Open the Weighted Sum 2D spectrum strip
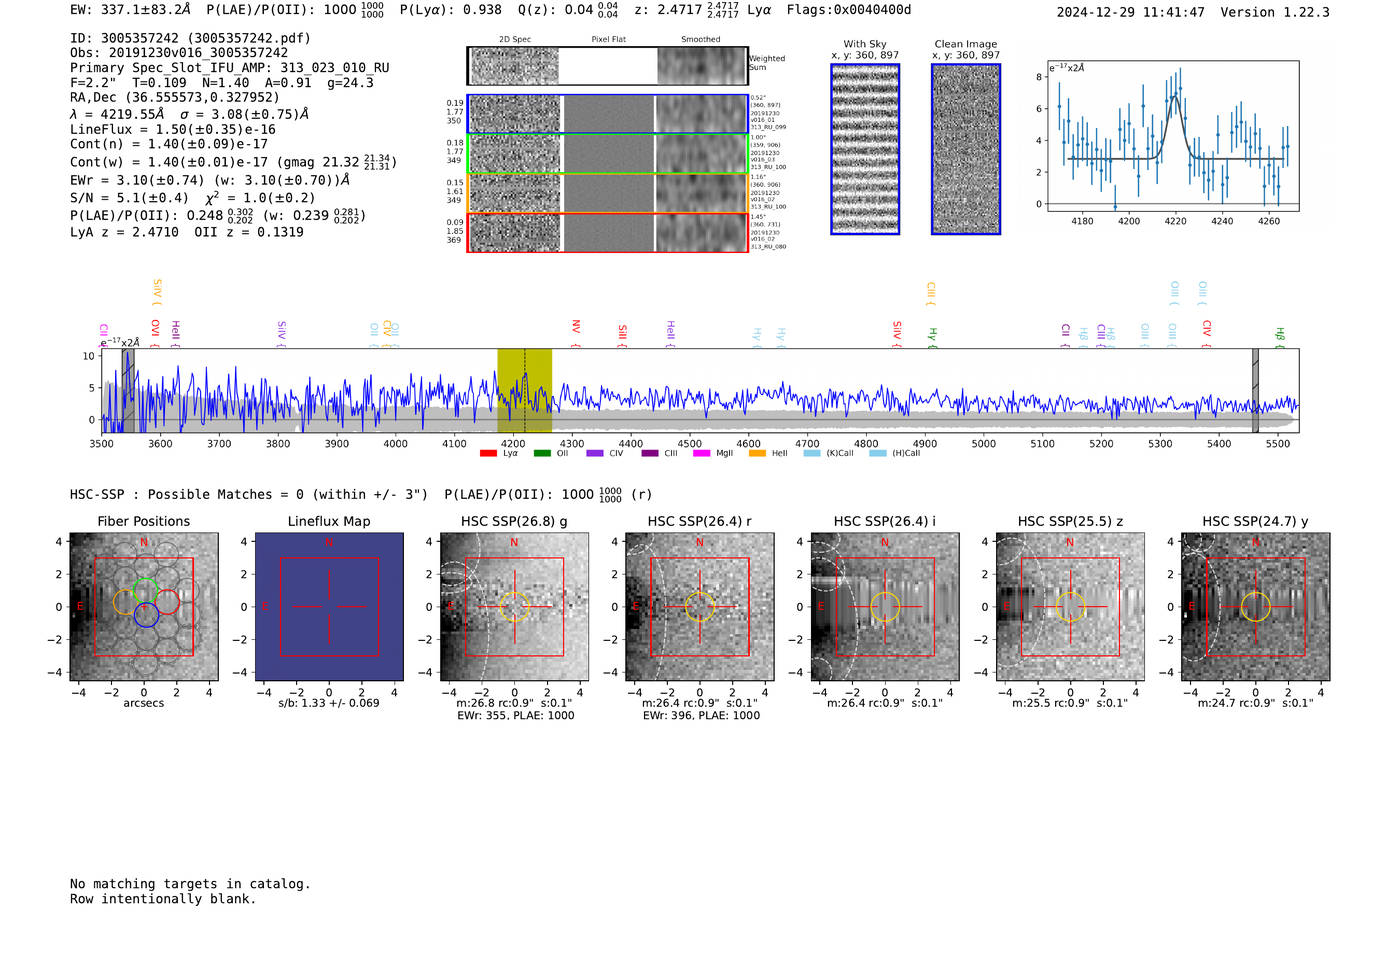This screenshot has height=953, width=1400. (x=607, y=66)
